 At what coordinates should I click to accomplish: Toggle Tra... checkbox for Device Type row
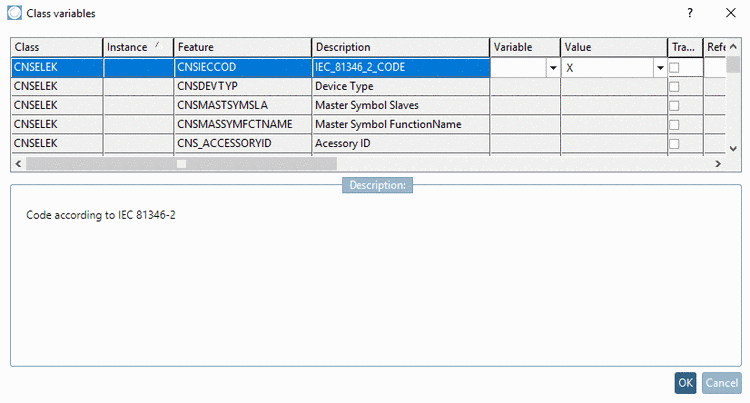[x=674, y=87]
